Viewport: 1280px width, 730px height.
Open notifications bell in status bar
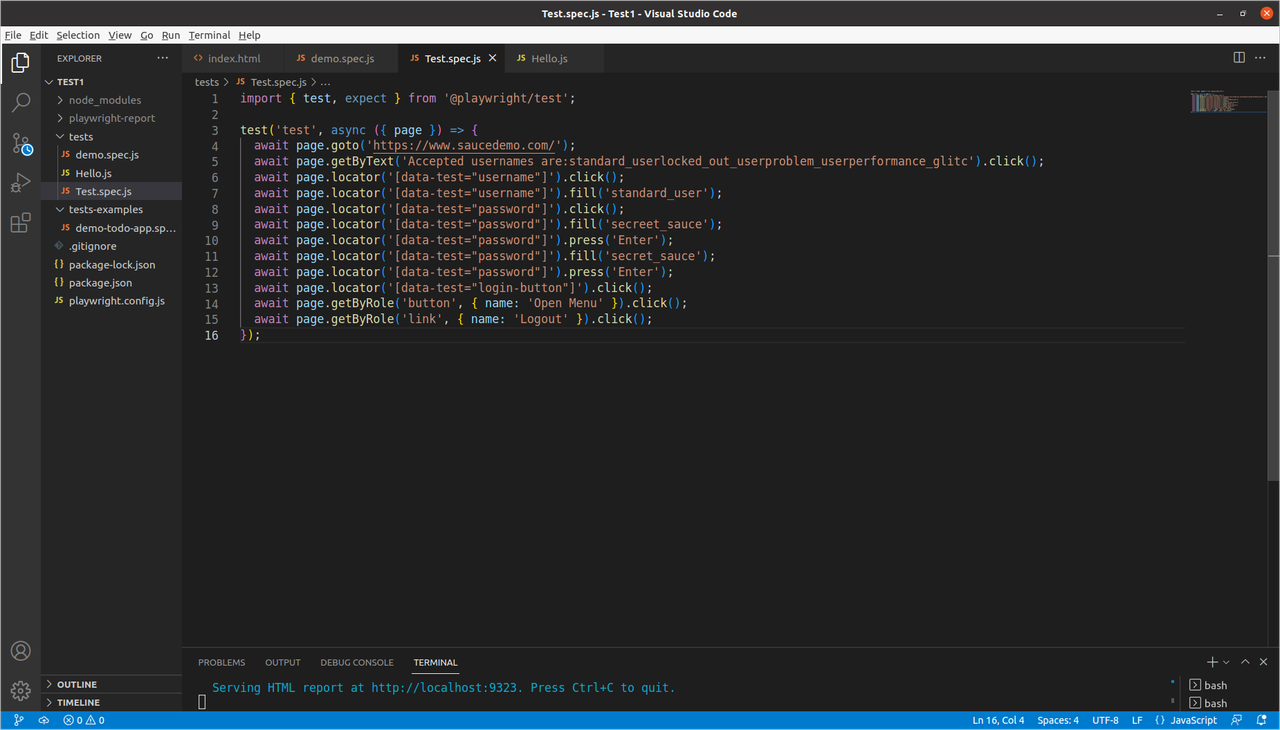tap(1262, 720)
